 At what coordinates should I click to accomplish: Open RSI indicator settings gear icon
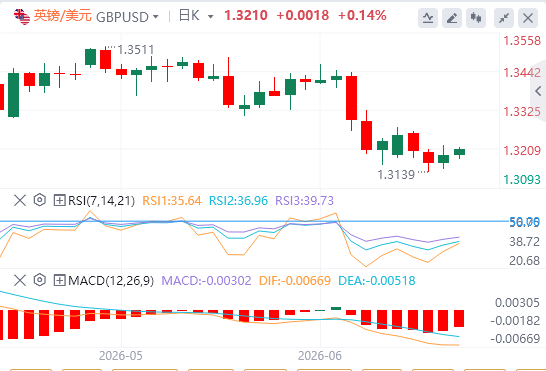point(40,200)
